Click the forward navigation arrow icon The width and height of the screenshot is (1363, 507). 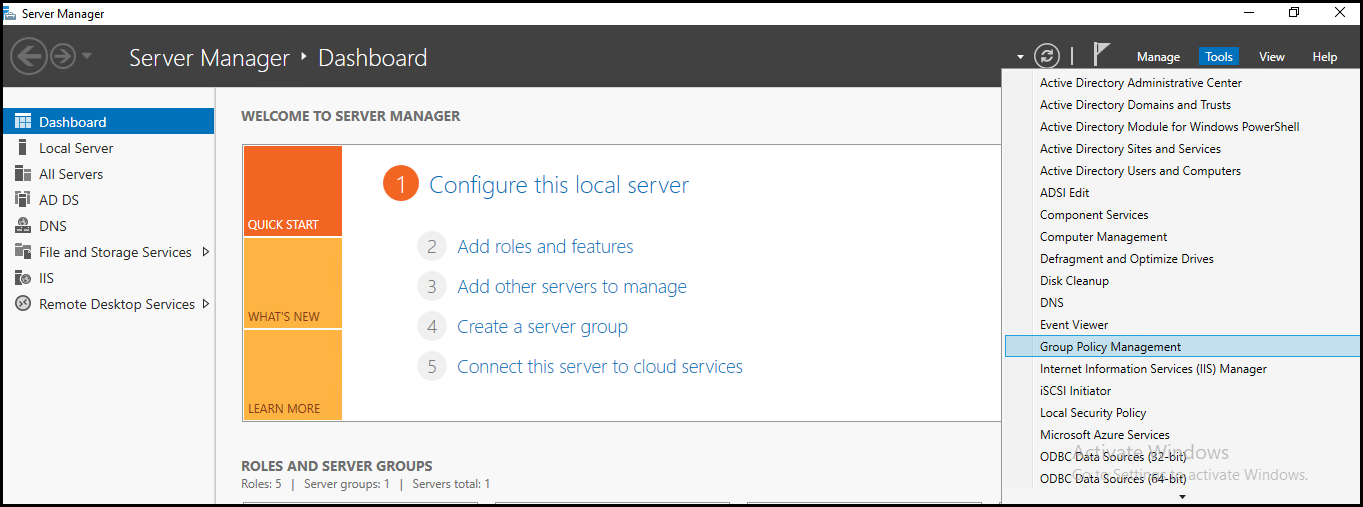click(63, 56)
